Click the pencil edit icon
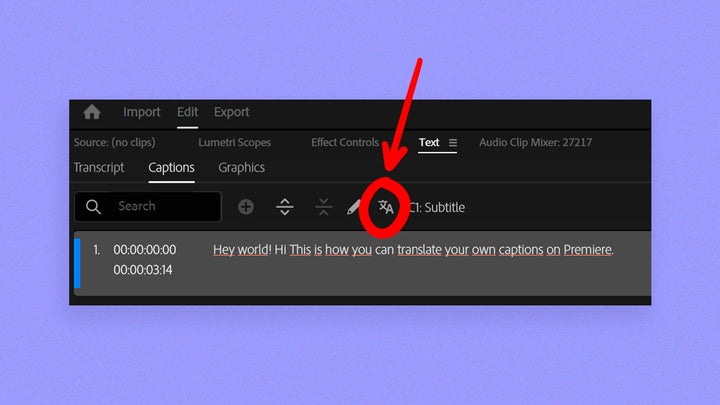 click(x=354, y=207)
